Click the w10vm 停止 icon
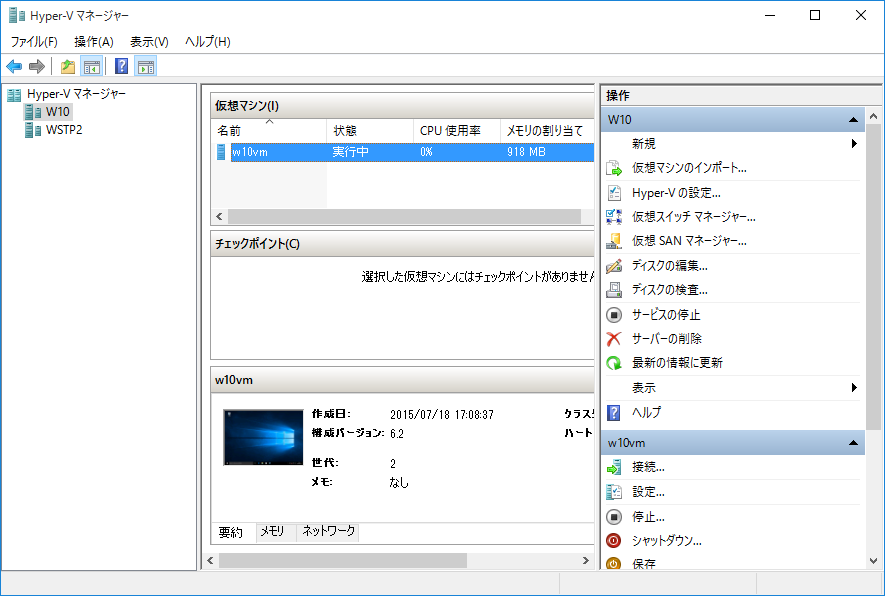Screen dimensions: 885x596 [x=614, y=516]
